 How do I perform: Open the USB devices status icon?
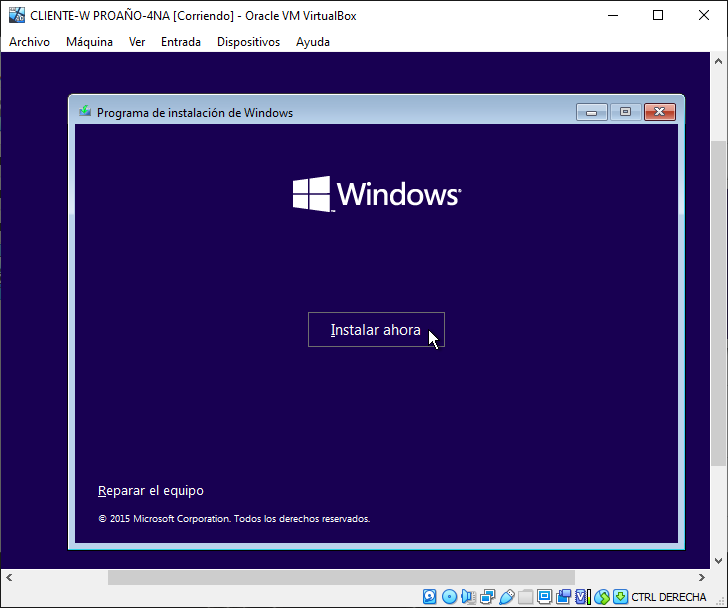(x=507, y=596)
